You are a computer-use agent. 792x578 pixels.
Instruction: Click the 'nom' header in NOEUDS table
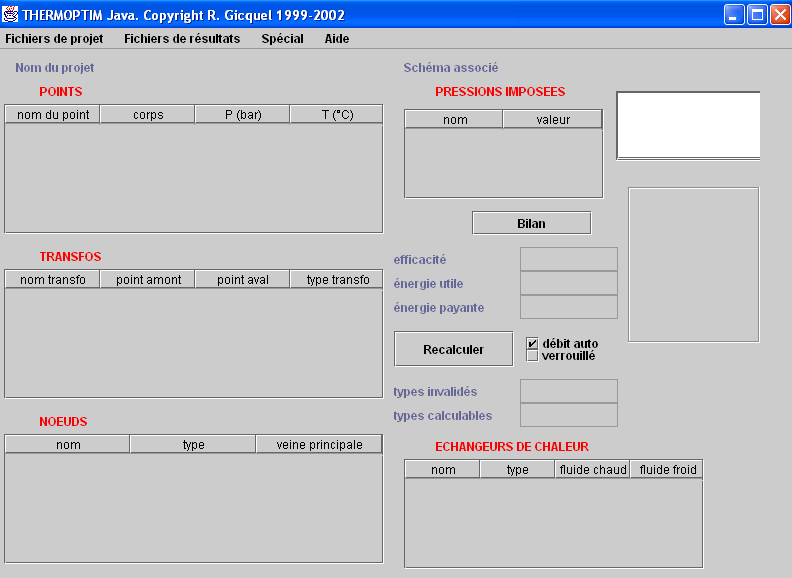[68, 445]
